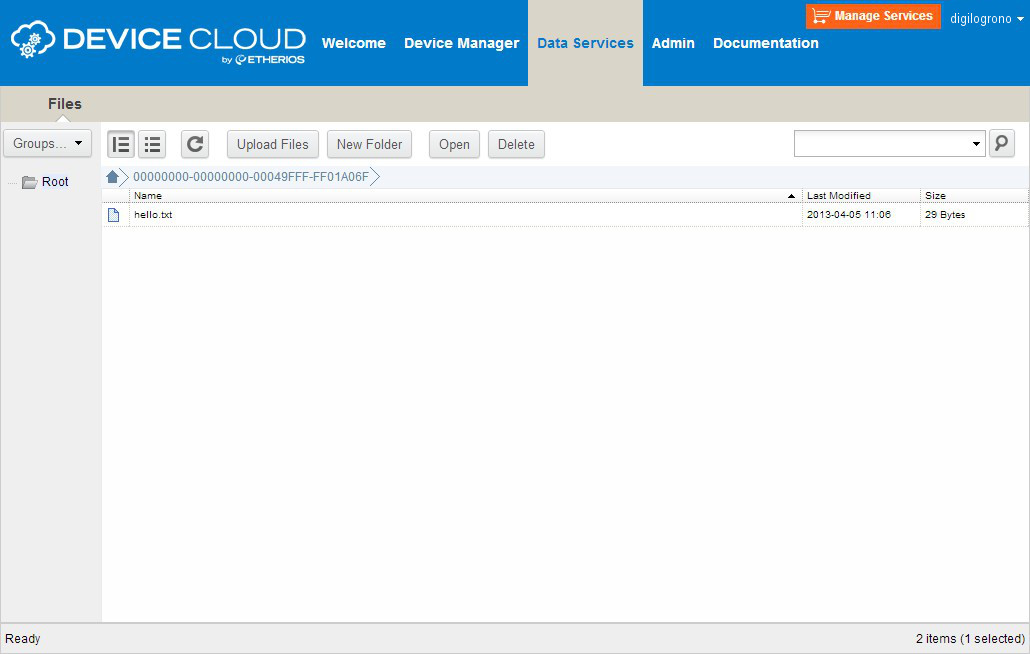Select the device ID breadcrumb folder
Screen dimensions: 1030x654
251,177
